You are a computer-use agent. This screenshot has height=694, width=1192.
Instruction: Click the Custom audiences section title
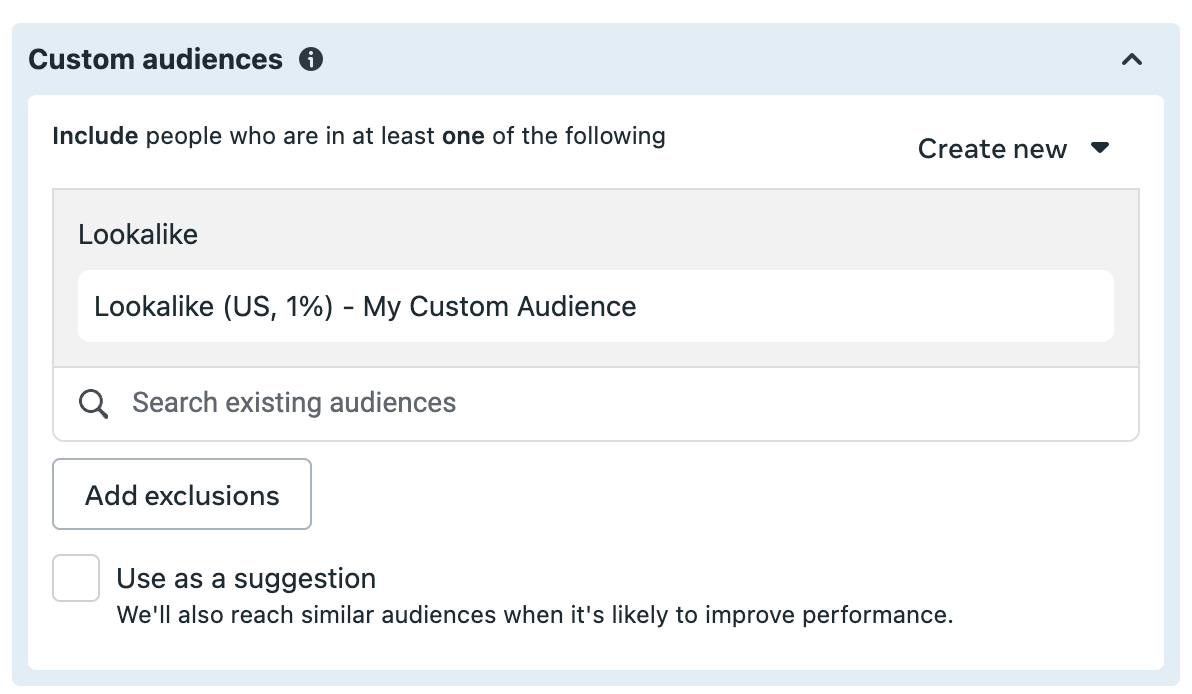pyautogui.click(x=155, y=59)
